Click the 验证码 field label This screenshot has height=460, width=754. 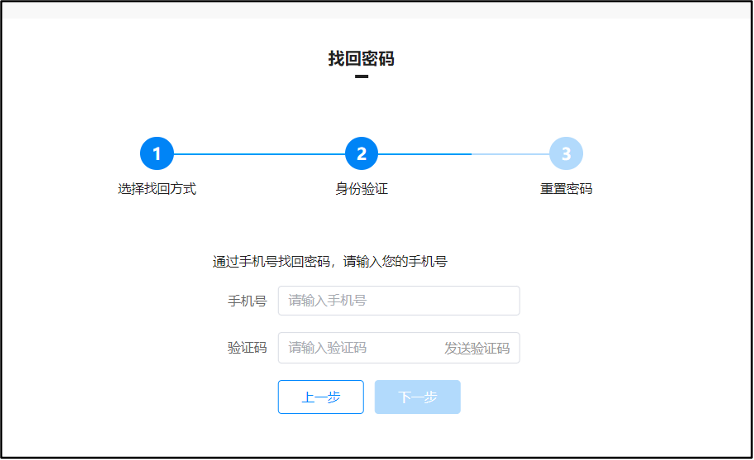click(247, 348)
